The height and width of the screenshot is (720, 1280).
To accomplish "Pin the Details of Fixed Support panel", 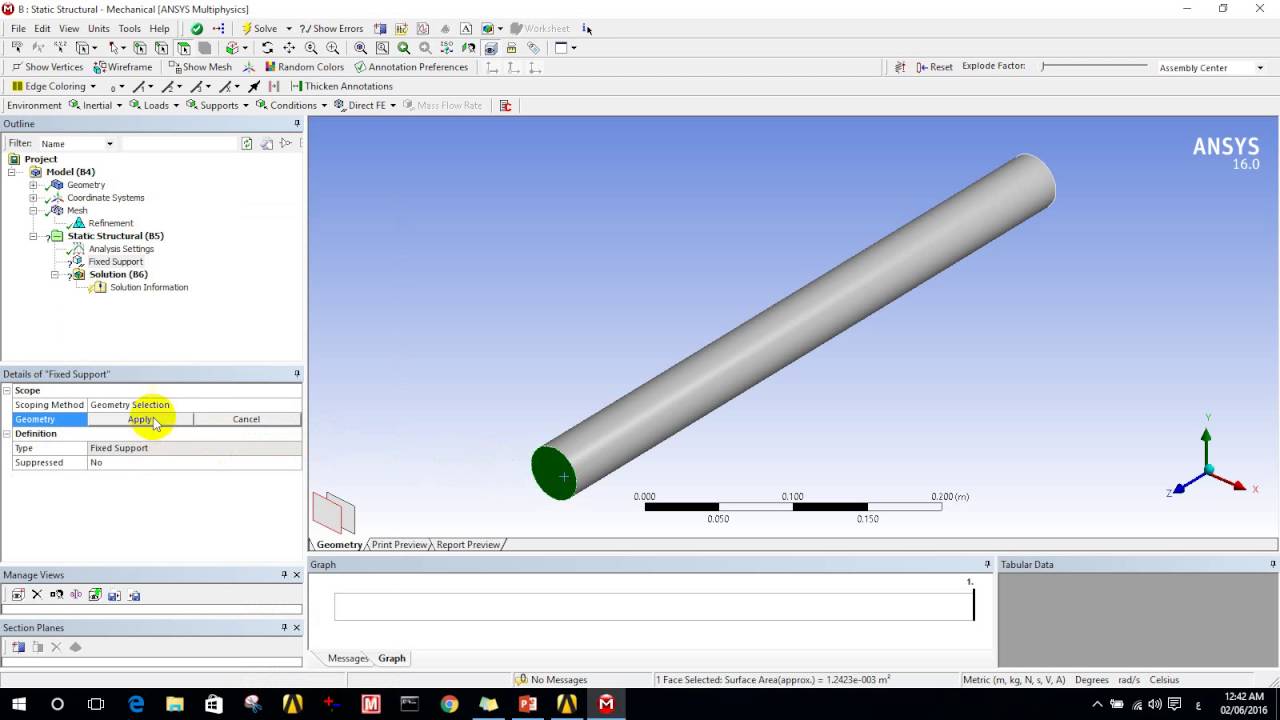I will (297, 374).
